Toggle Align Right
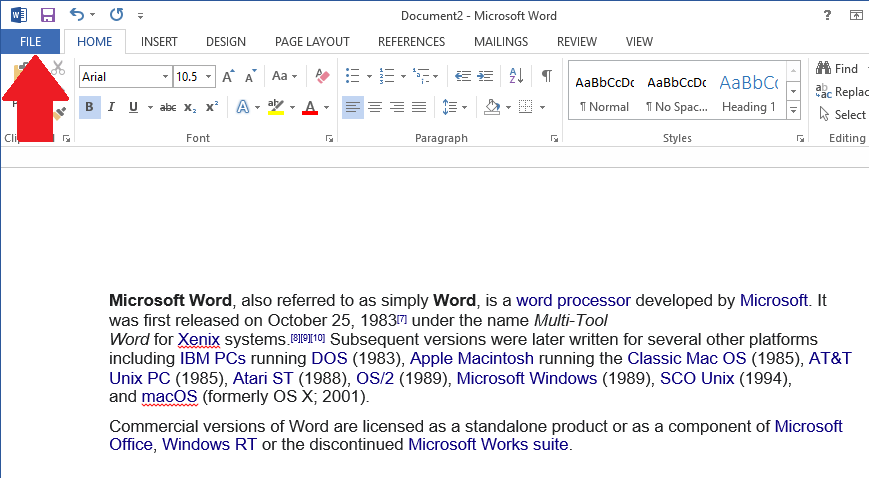The image size is (869, 478). (x=397, y=107)
